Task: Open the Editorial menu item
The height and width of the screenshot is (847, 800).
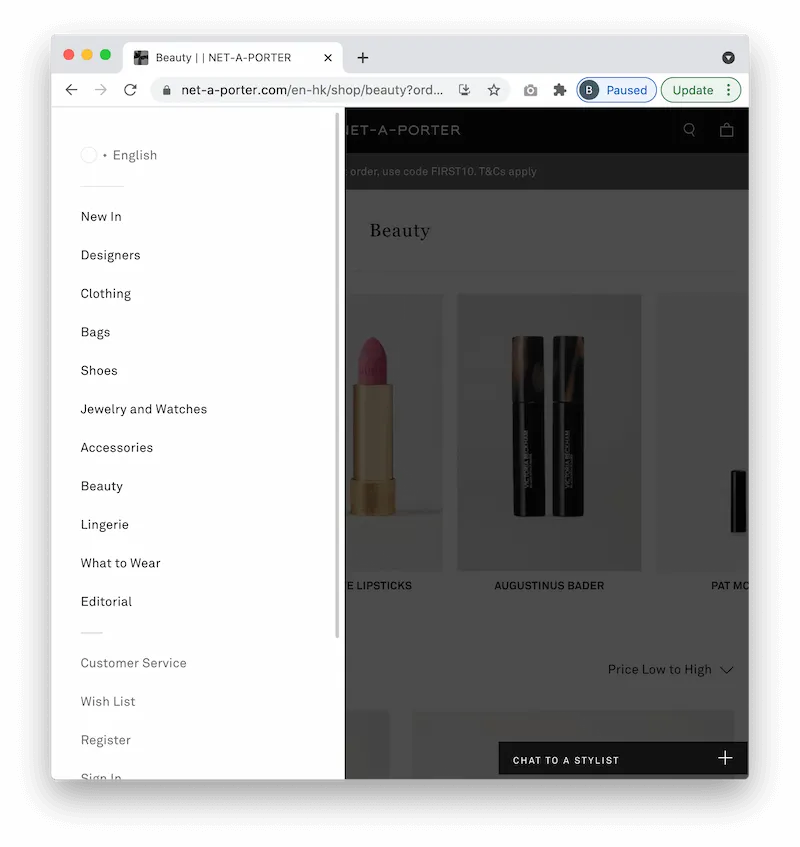Action: tap(106, 601)
